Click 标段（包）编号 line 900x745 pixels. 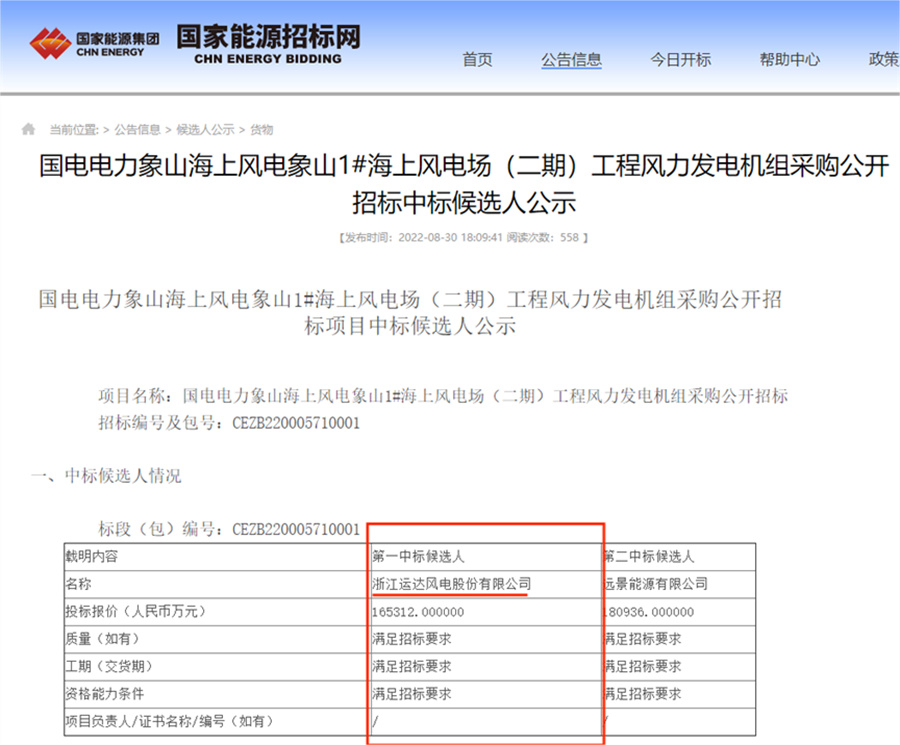(229, 529)
